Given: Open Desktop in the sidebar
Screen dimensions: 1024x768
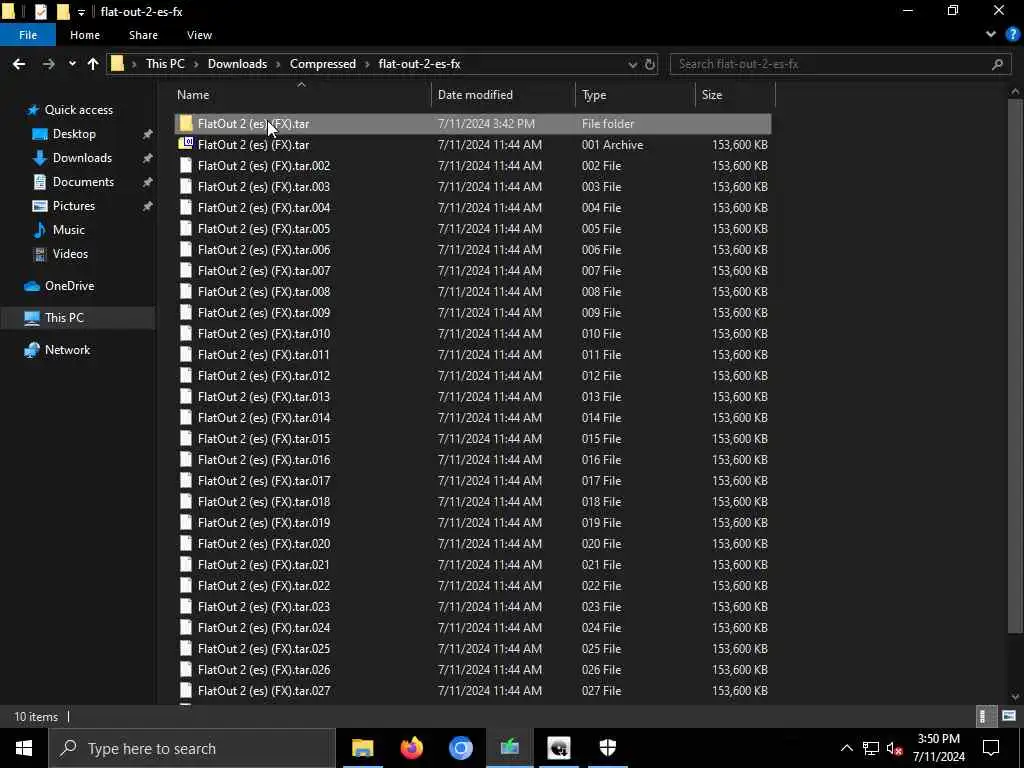Looking at the screenshot, I should (x=74, y=134).
